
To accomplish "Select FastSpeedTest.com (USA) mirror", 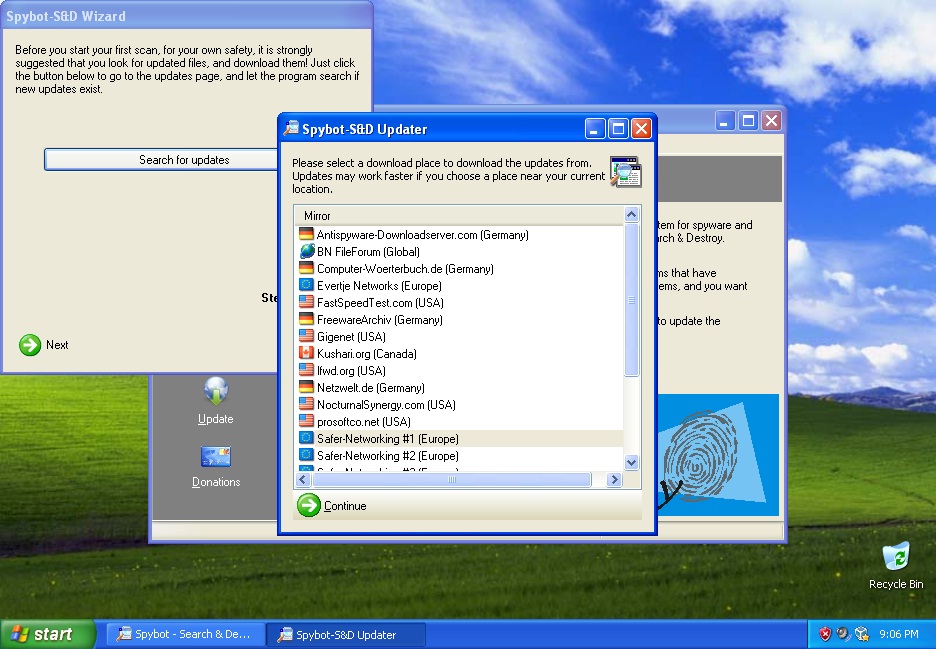I will coord(459,303).
